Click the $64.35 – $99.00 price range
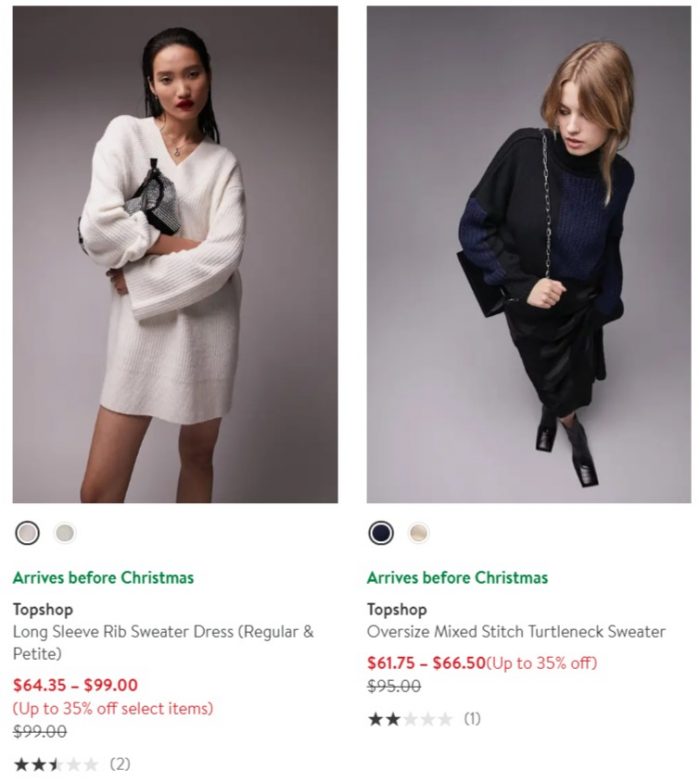Viewport: 700px width, 783px height. click(x=75, y=685)
